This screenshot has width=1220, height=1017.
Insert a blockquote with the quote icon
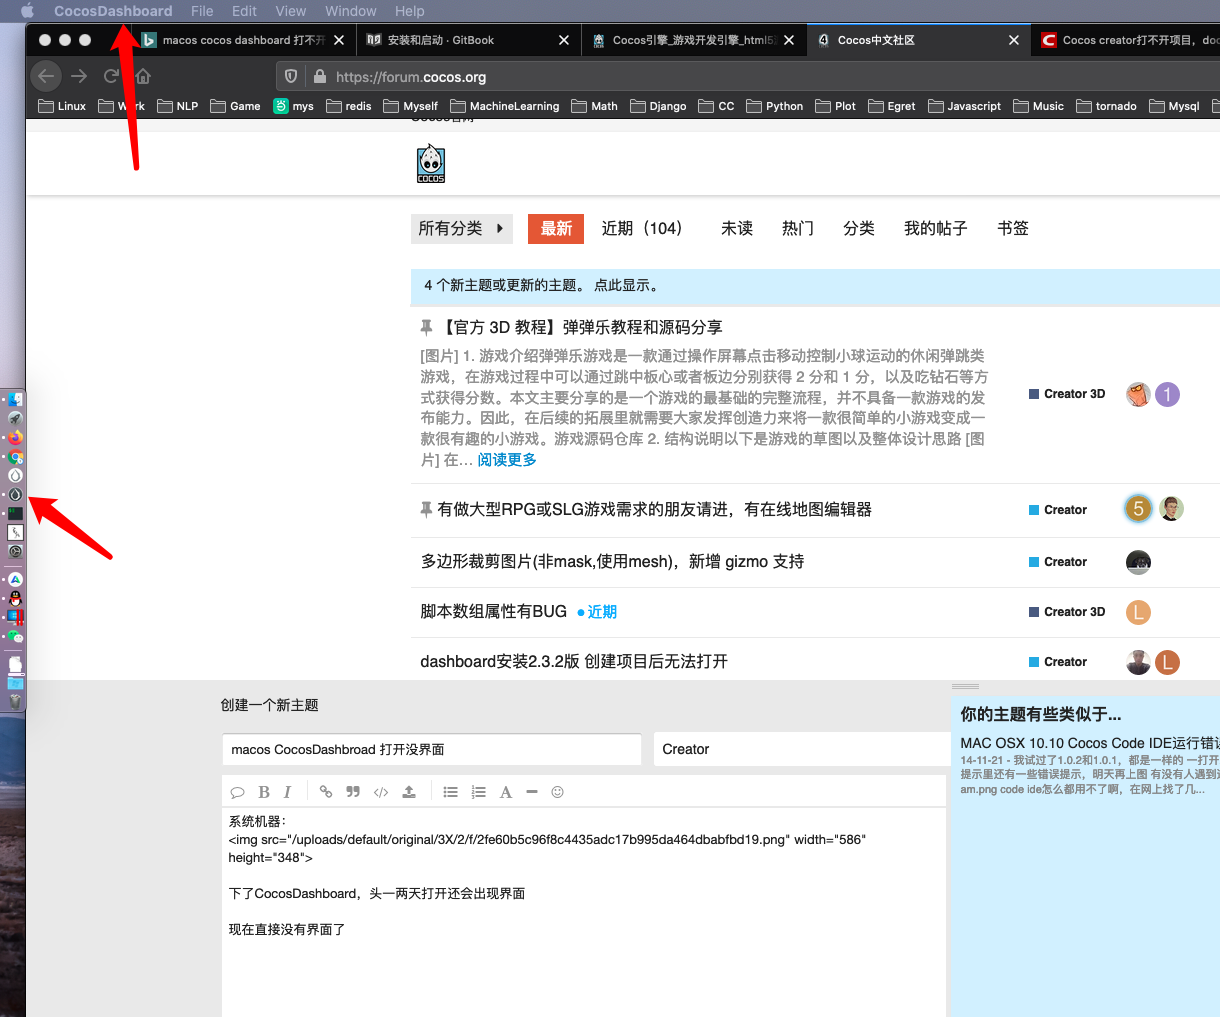(353, 792)
